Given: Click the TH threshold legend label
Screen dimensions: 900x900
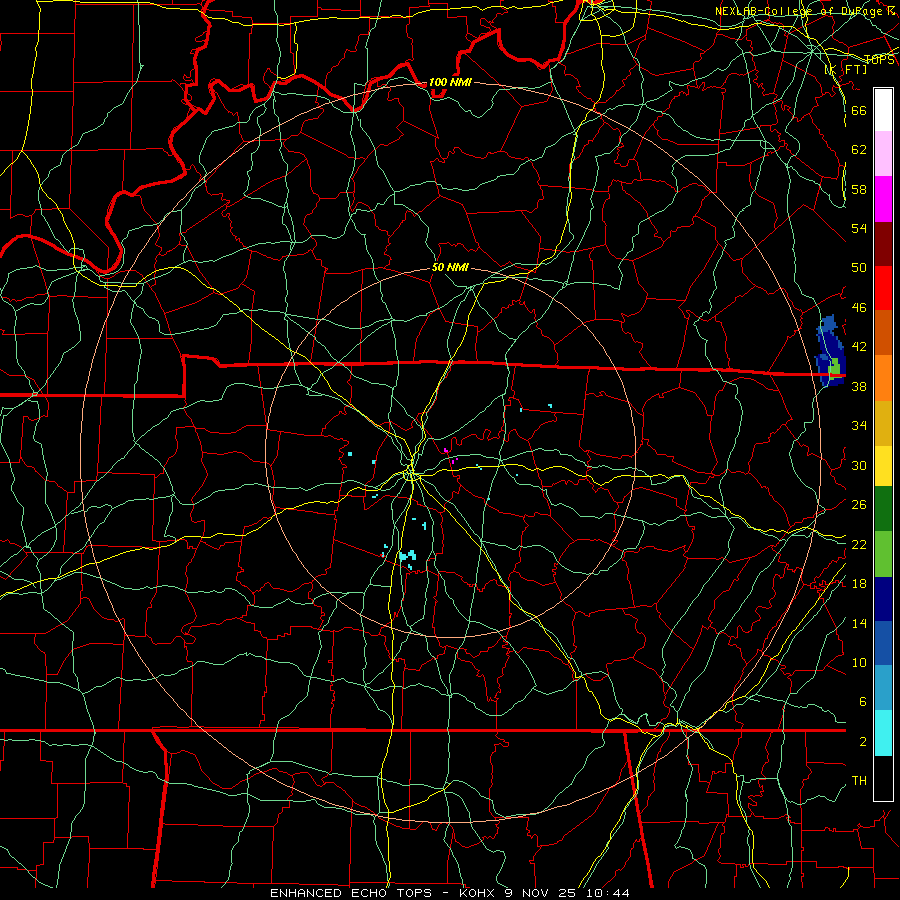Looking at the screenshot, I should coord(859,781).
